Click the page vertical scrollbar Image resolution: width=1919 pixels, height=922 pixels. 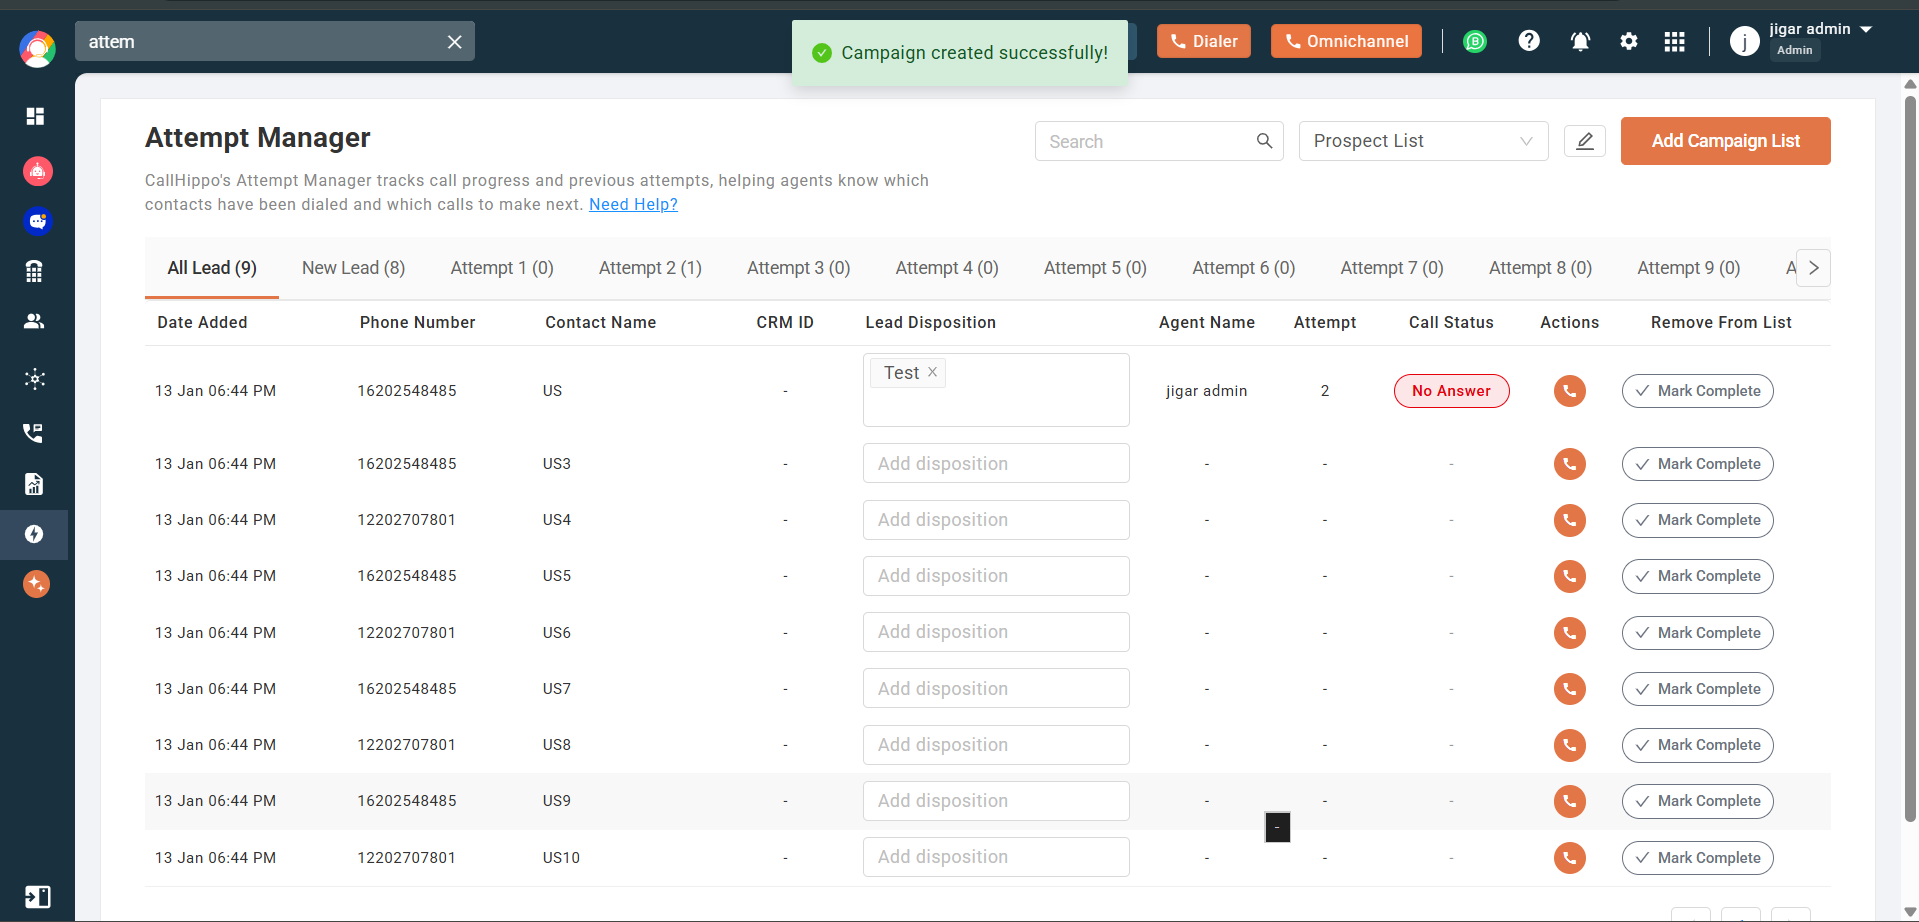(1910, 460)
